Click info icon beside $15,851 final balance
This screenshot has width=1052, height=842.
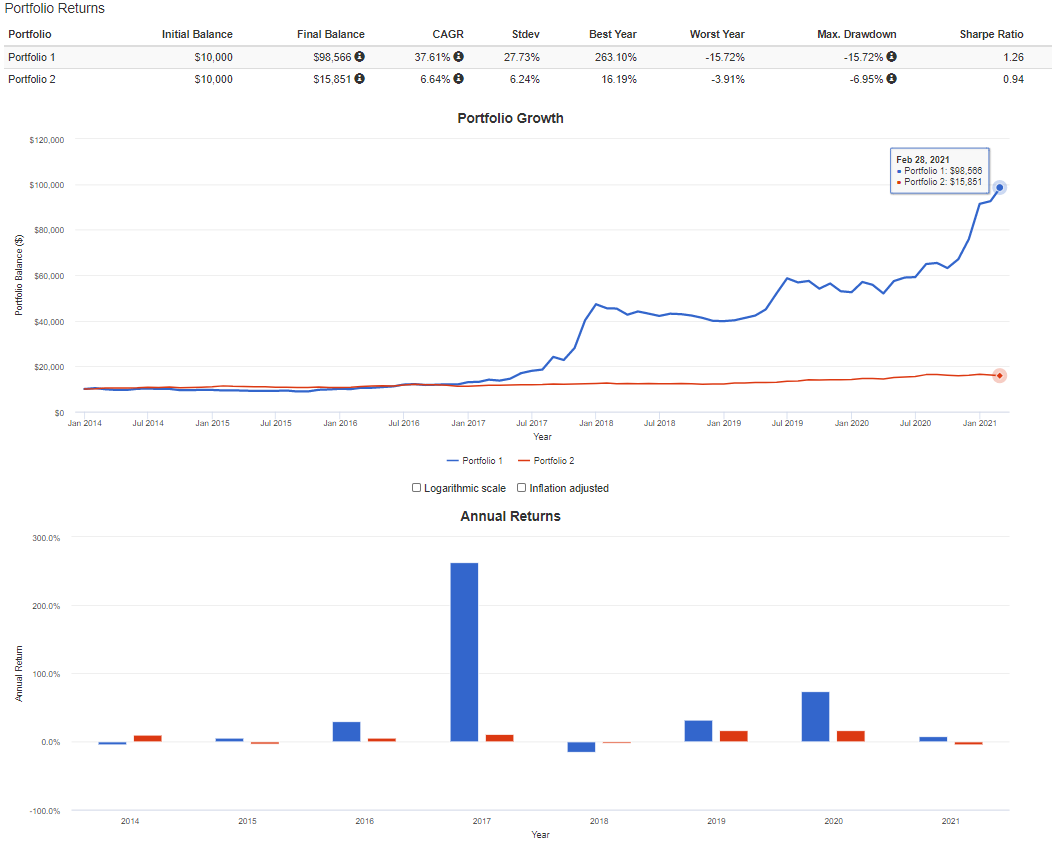(x=360, y=79)
